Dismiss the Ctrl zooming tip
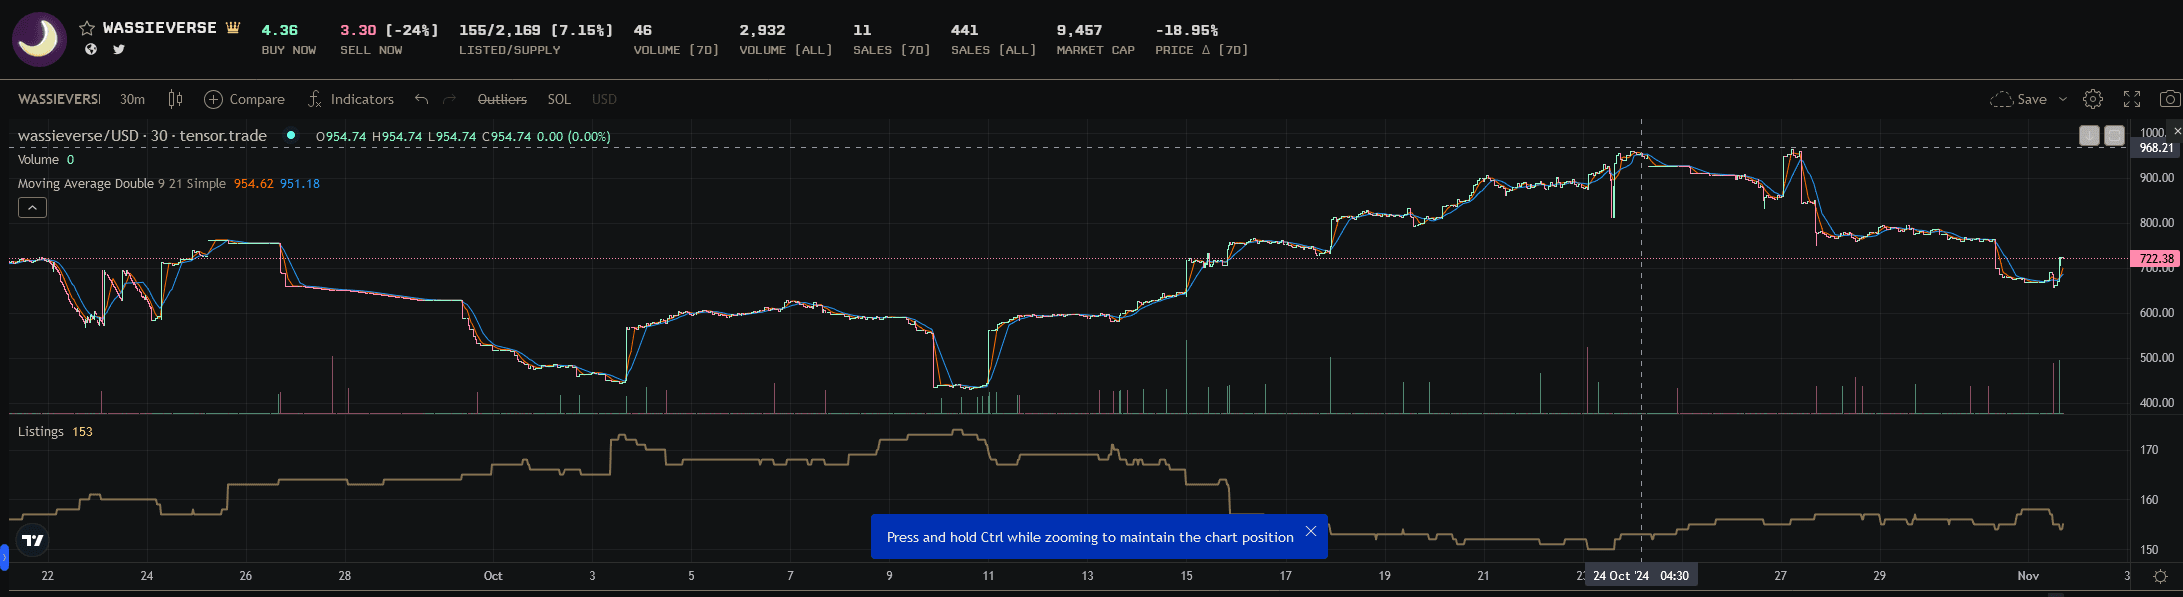The height and width of the screenshot is (597, 2183). [x=1310, y=531]
